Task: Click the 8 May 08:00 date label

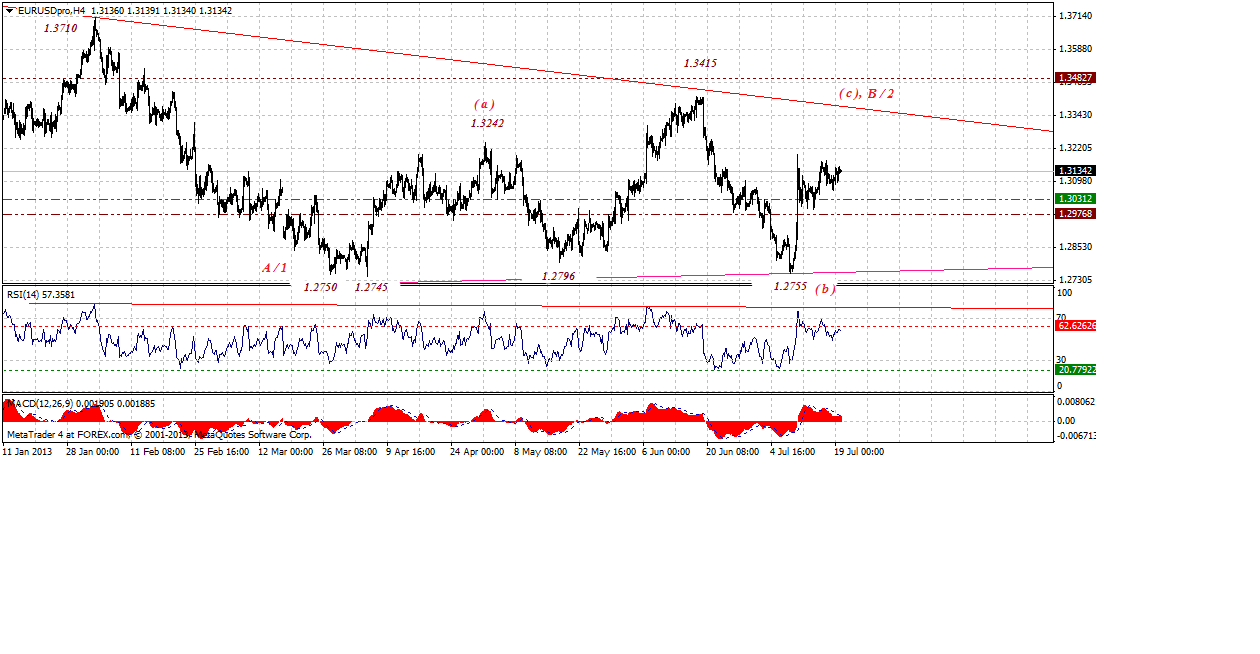Action: pyautogui.click(x=539, y=451)
